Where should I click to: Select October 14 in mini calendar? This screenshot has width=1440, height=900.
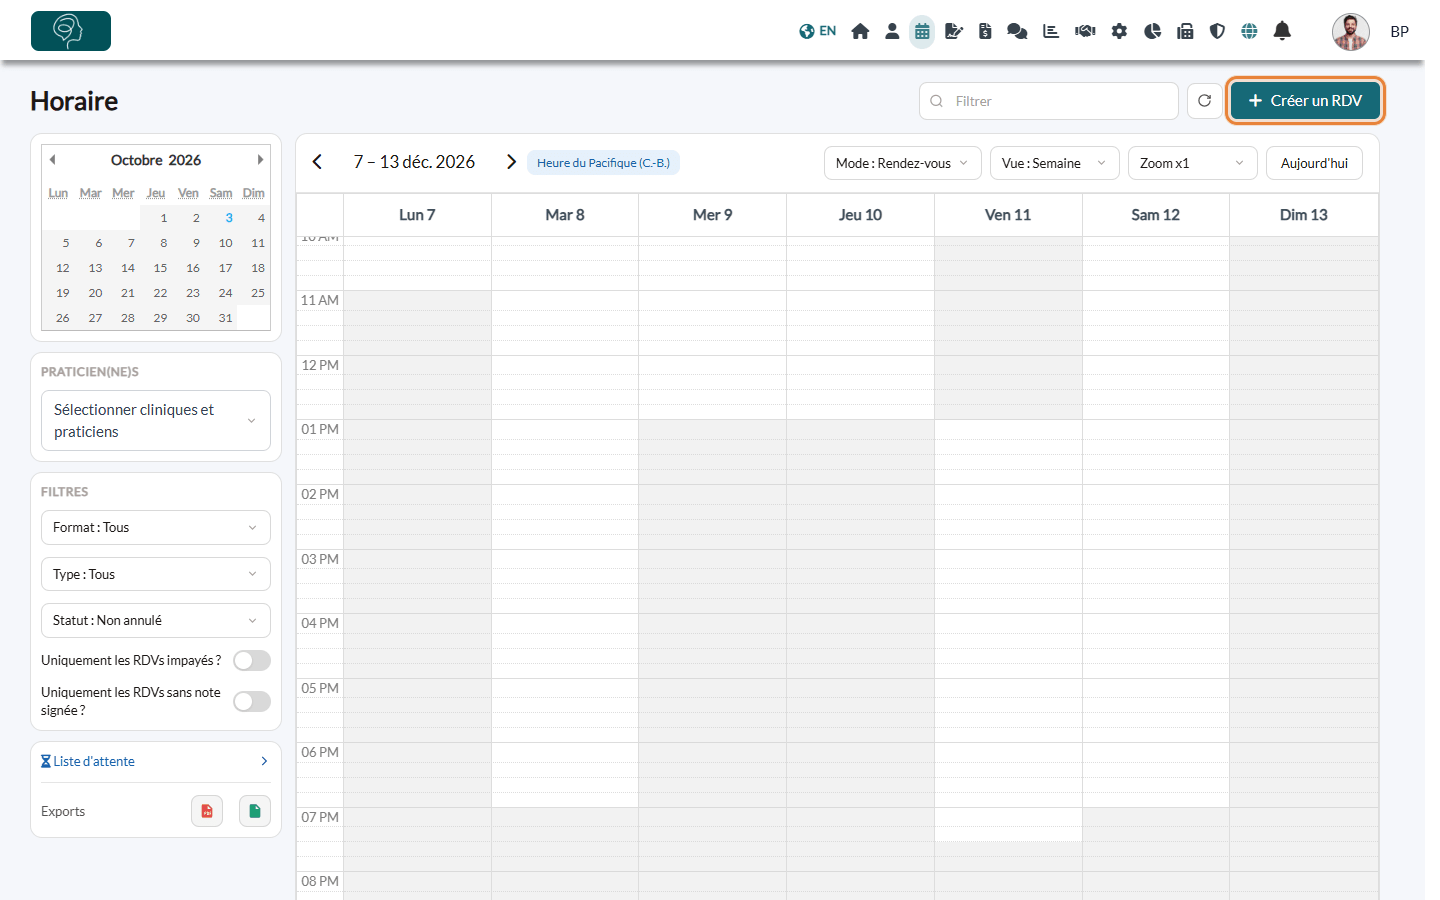click(128, 268)
